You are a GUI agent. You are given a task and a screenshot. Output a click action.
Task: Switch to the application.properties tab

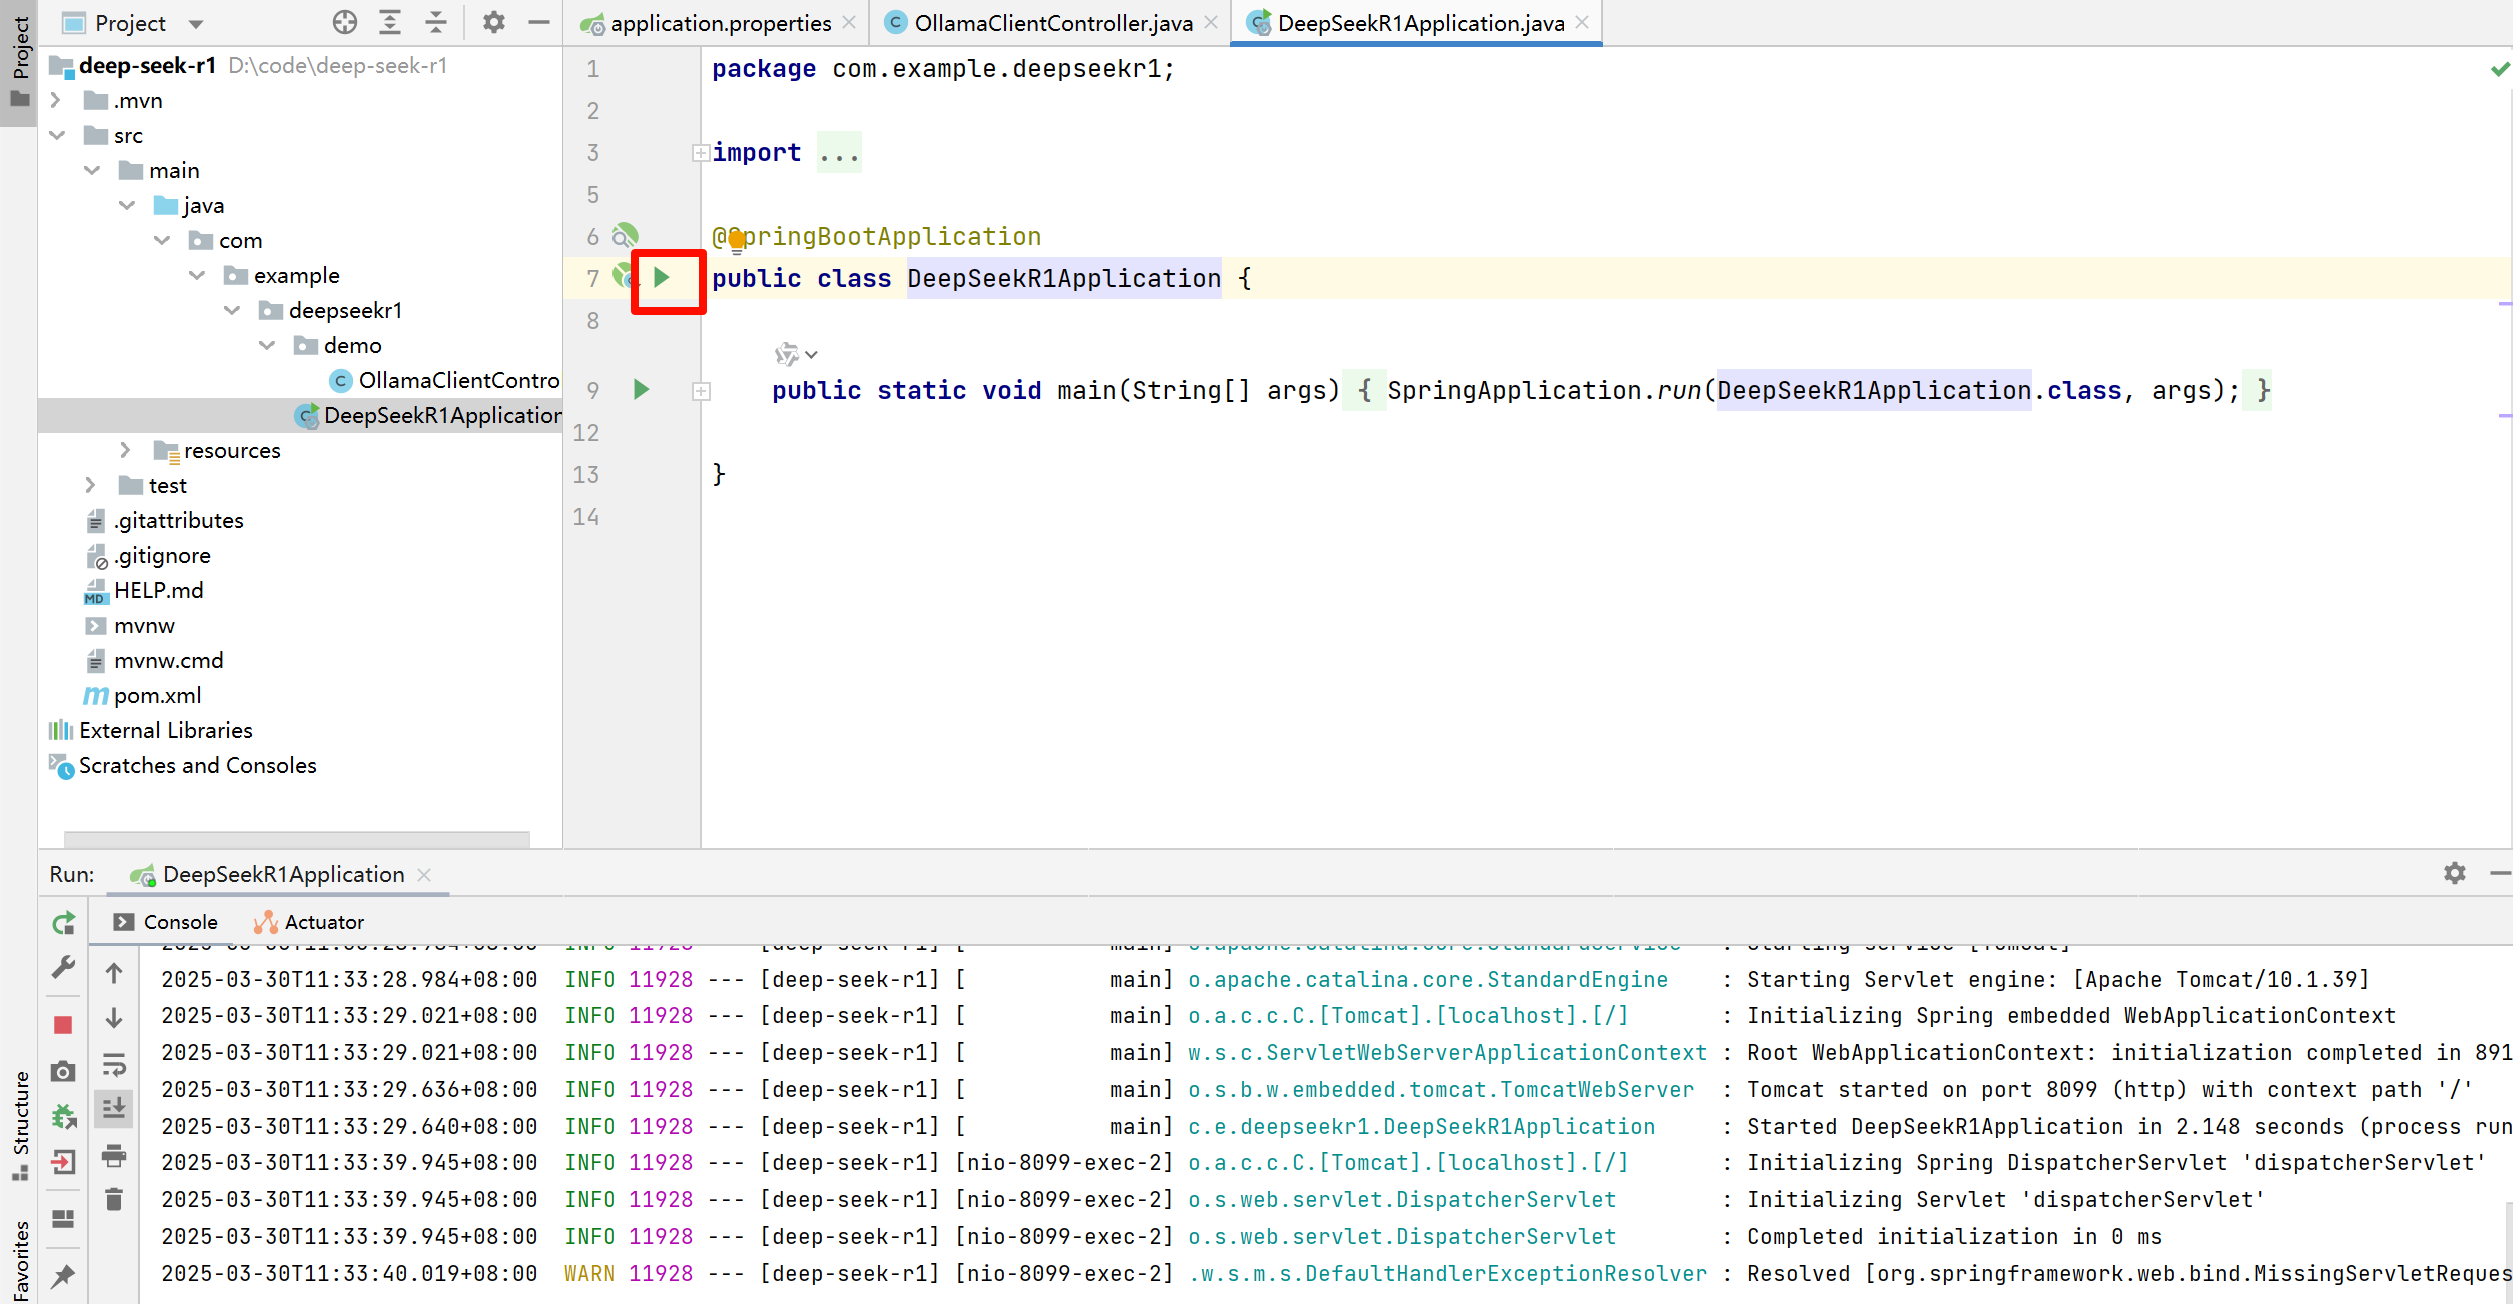[720, 23]
